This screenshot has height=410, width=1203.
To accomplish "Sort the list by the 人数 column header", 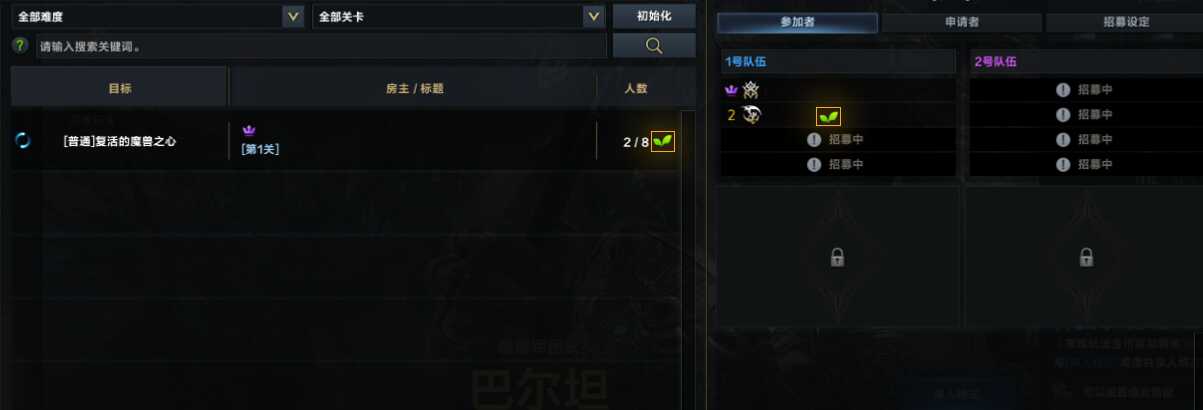I will pos(636,88).
